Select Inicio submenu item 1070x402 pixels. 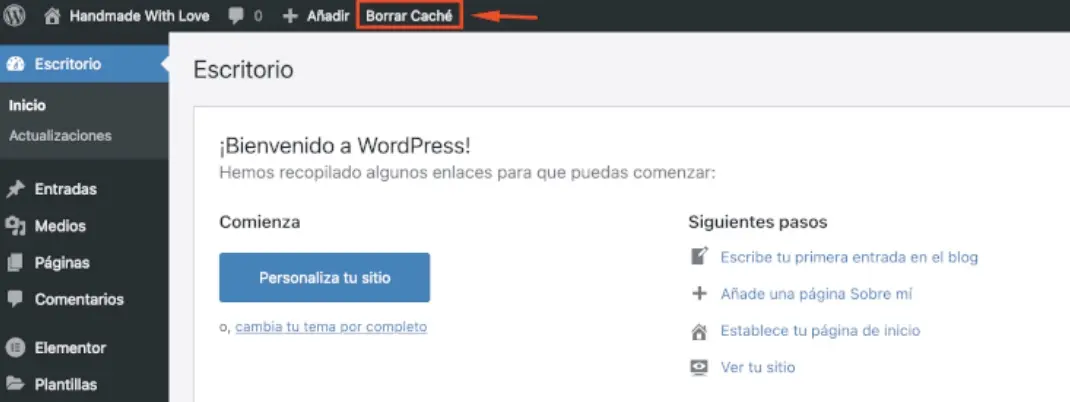tap(27, 106)
